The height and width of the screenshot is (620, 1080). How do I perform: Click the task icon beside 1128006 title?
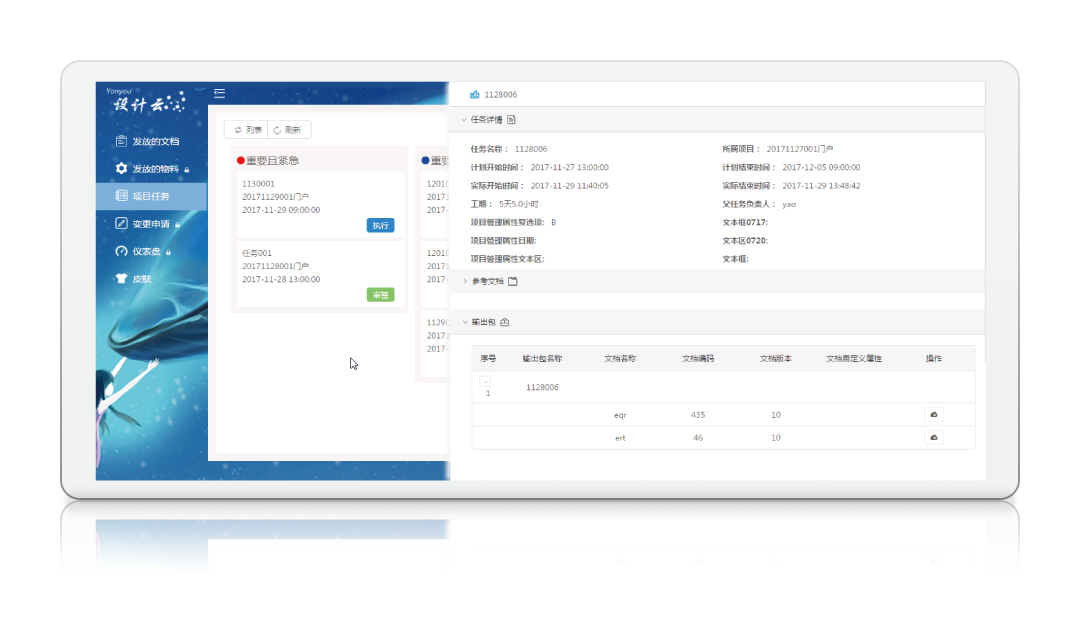474,95
